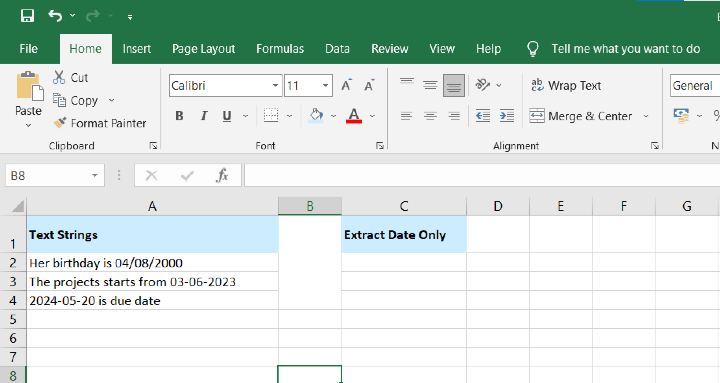Click cell 'Extract Date Only'
The image size is (720, 383).
pos(404,235)
